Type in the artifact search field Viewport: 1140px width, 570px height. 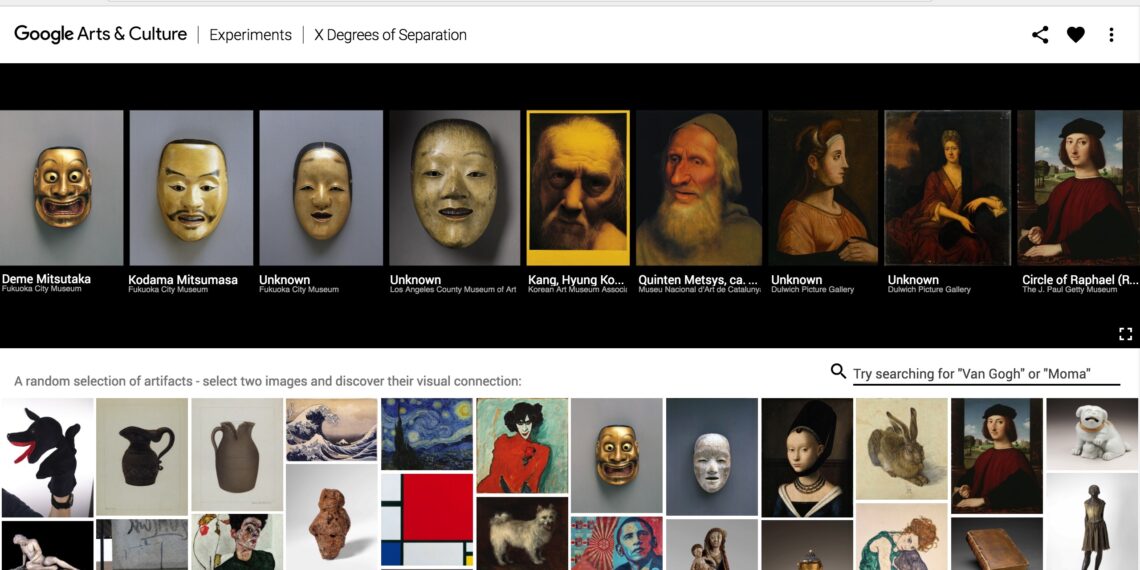(985, 374)
